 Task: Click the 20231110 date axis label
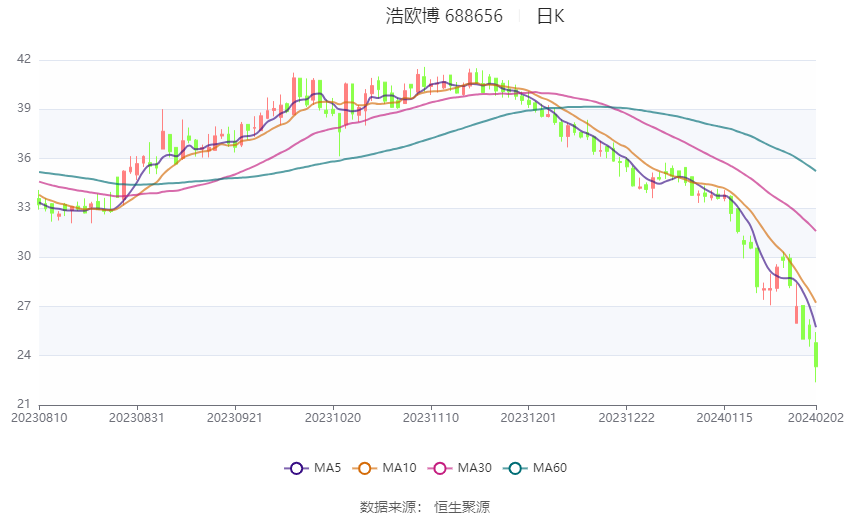pos(431,418)
